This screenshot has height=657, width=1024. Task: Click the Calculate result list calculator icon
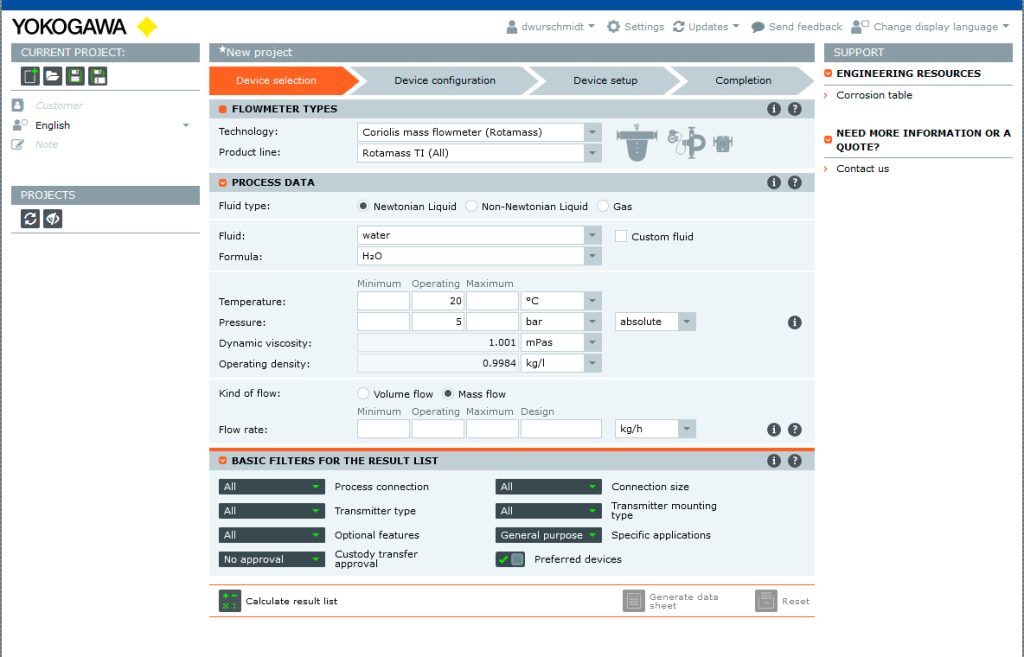[x=230, y=601]
